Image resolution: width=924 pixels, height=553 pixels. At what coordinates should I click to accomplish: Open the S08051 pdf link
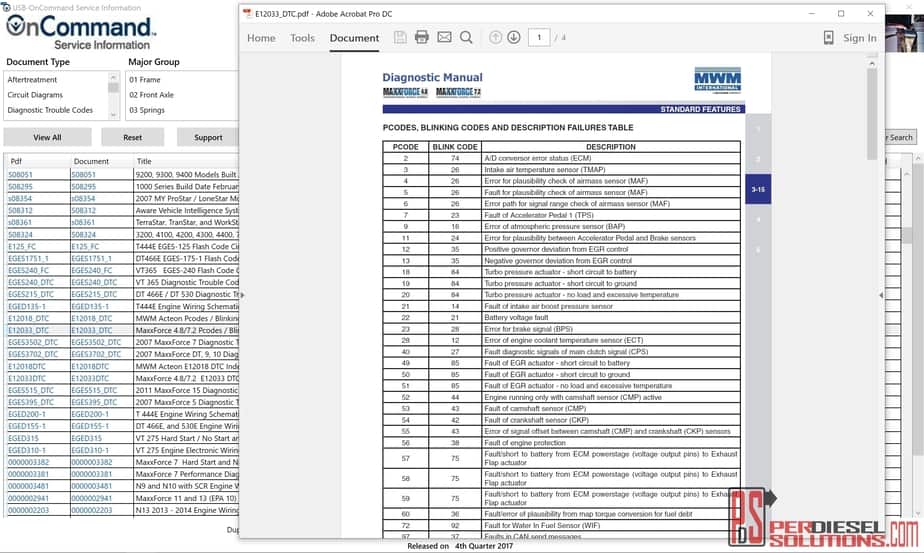20,175
